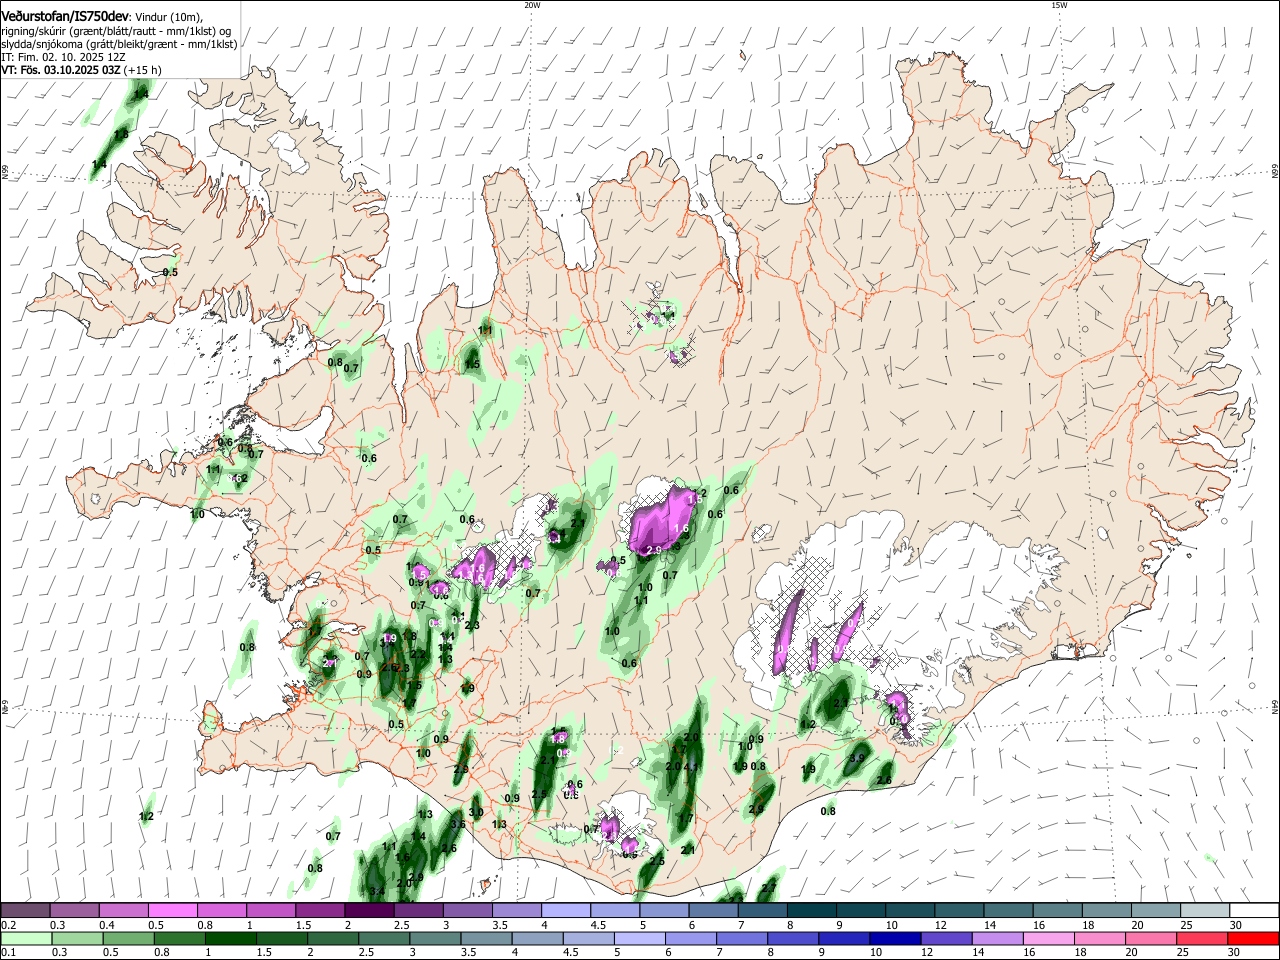Viewport: 1280px width, 960px height.
Task: Click the lower-scale hot pink swatch between 20 and 25
Action: coord(1150,938)
